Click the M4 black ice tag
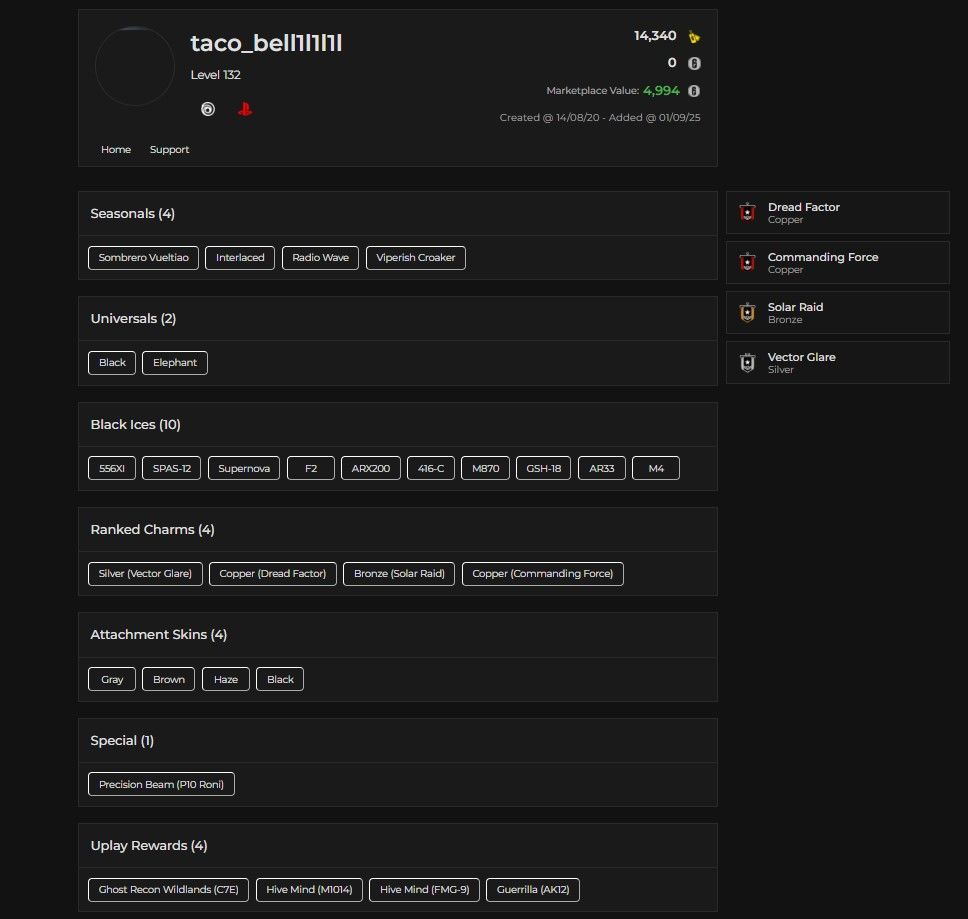 656,468
